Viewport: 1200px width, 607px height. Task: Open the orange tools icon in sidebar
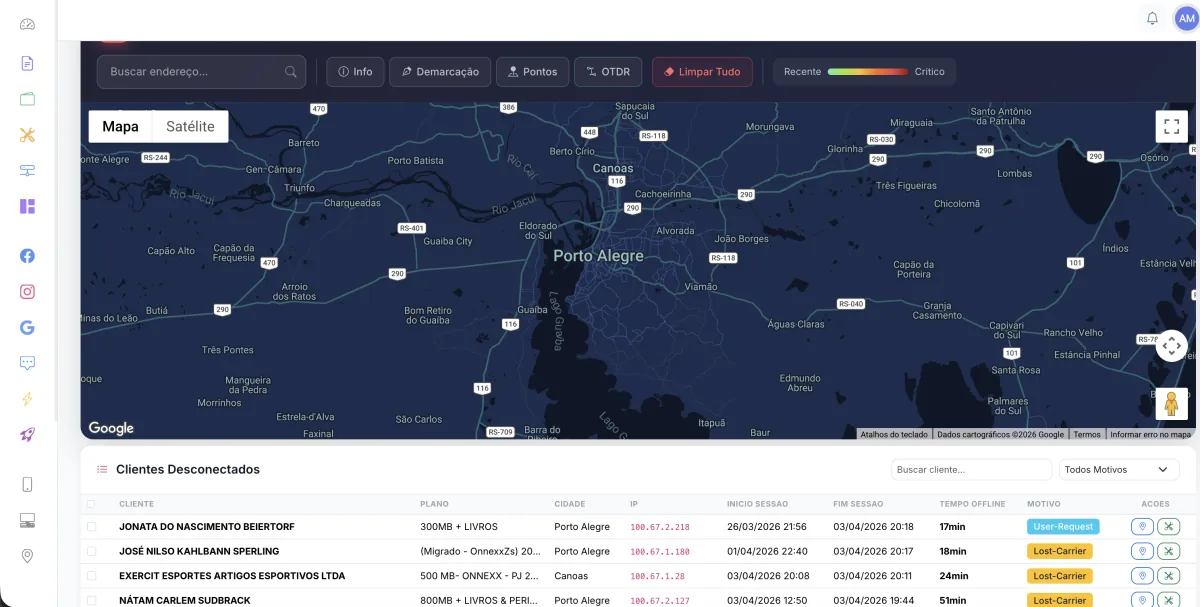pyautogui.click(x=27, y=135)
